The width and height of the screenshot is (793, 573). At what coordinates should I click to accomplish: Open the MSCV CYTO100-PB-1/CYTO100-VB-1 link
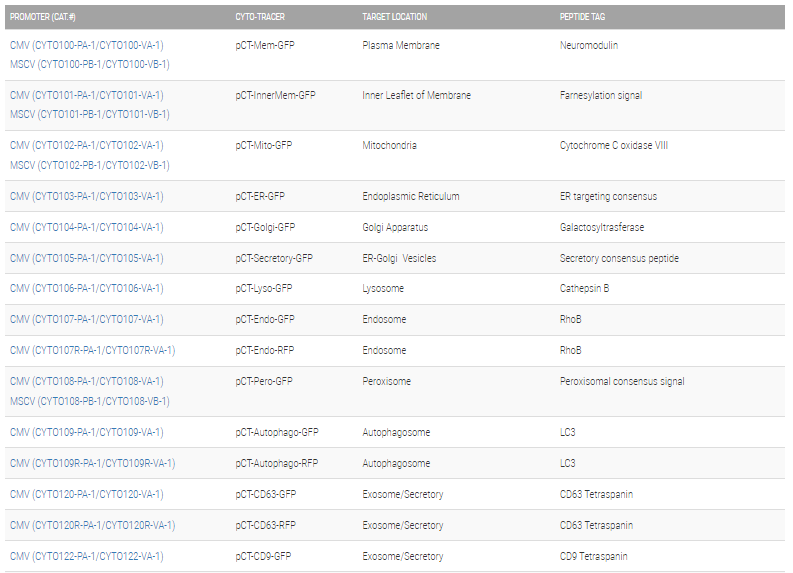pos(89,64)
